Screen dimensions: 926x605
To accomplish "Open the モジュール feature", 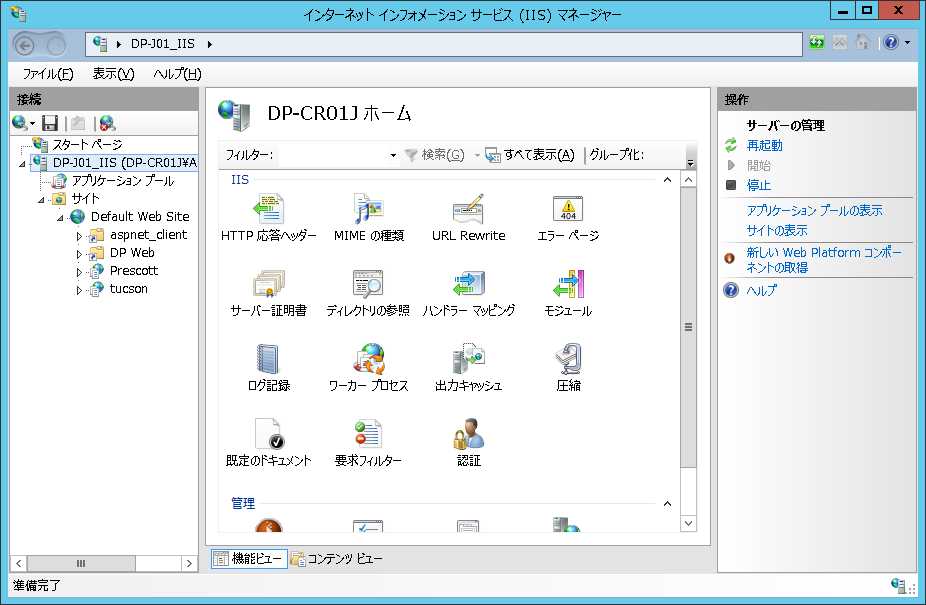I will tap(568, 293).
